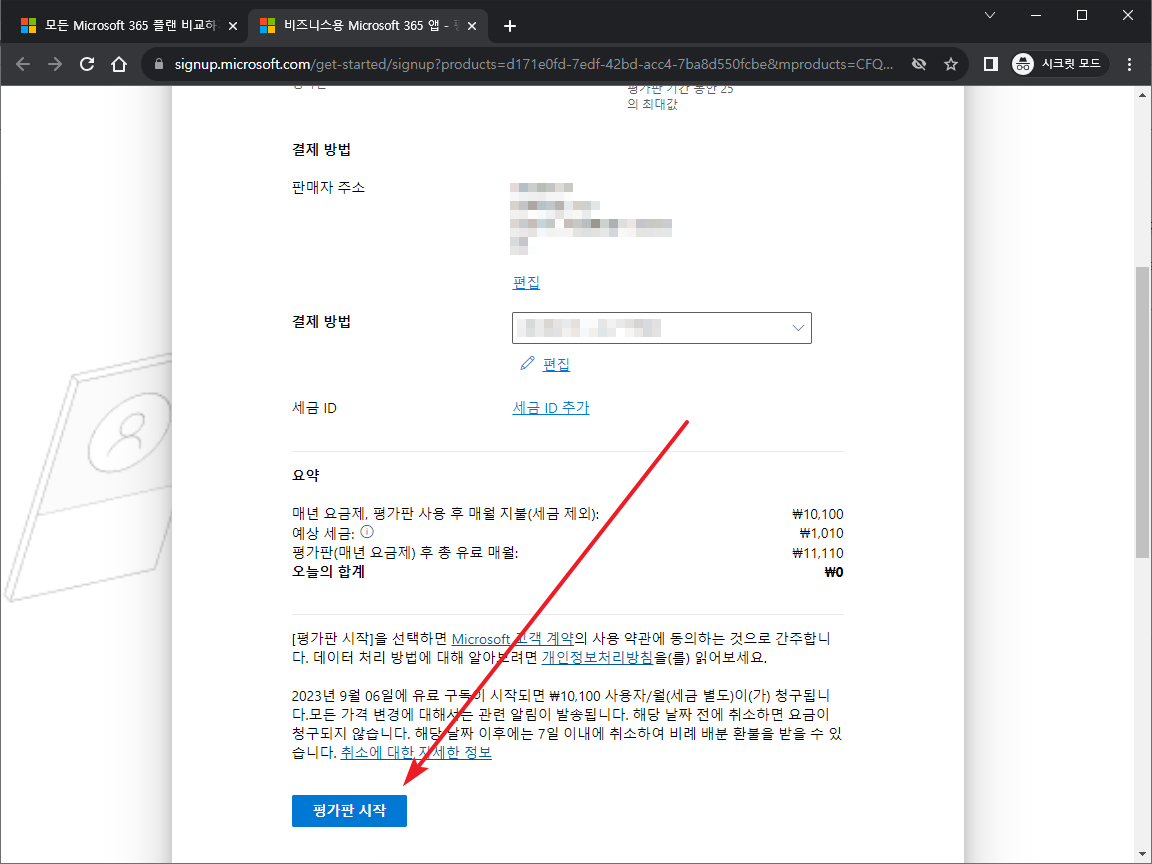Open the tab search chevron
The image size is (1152, 864).
click(x=990, y=15)
